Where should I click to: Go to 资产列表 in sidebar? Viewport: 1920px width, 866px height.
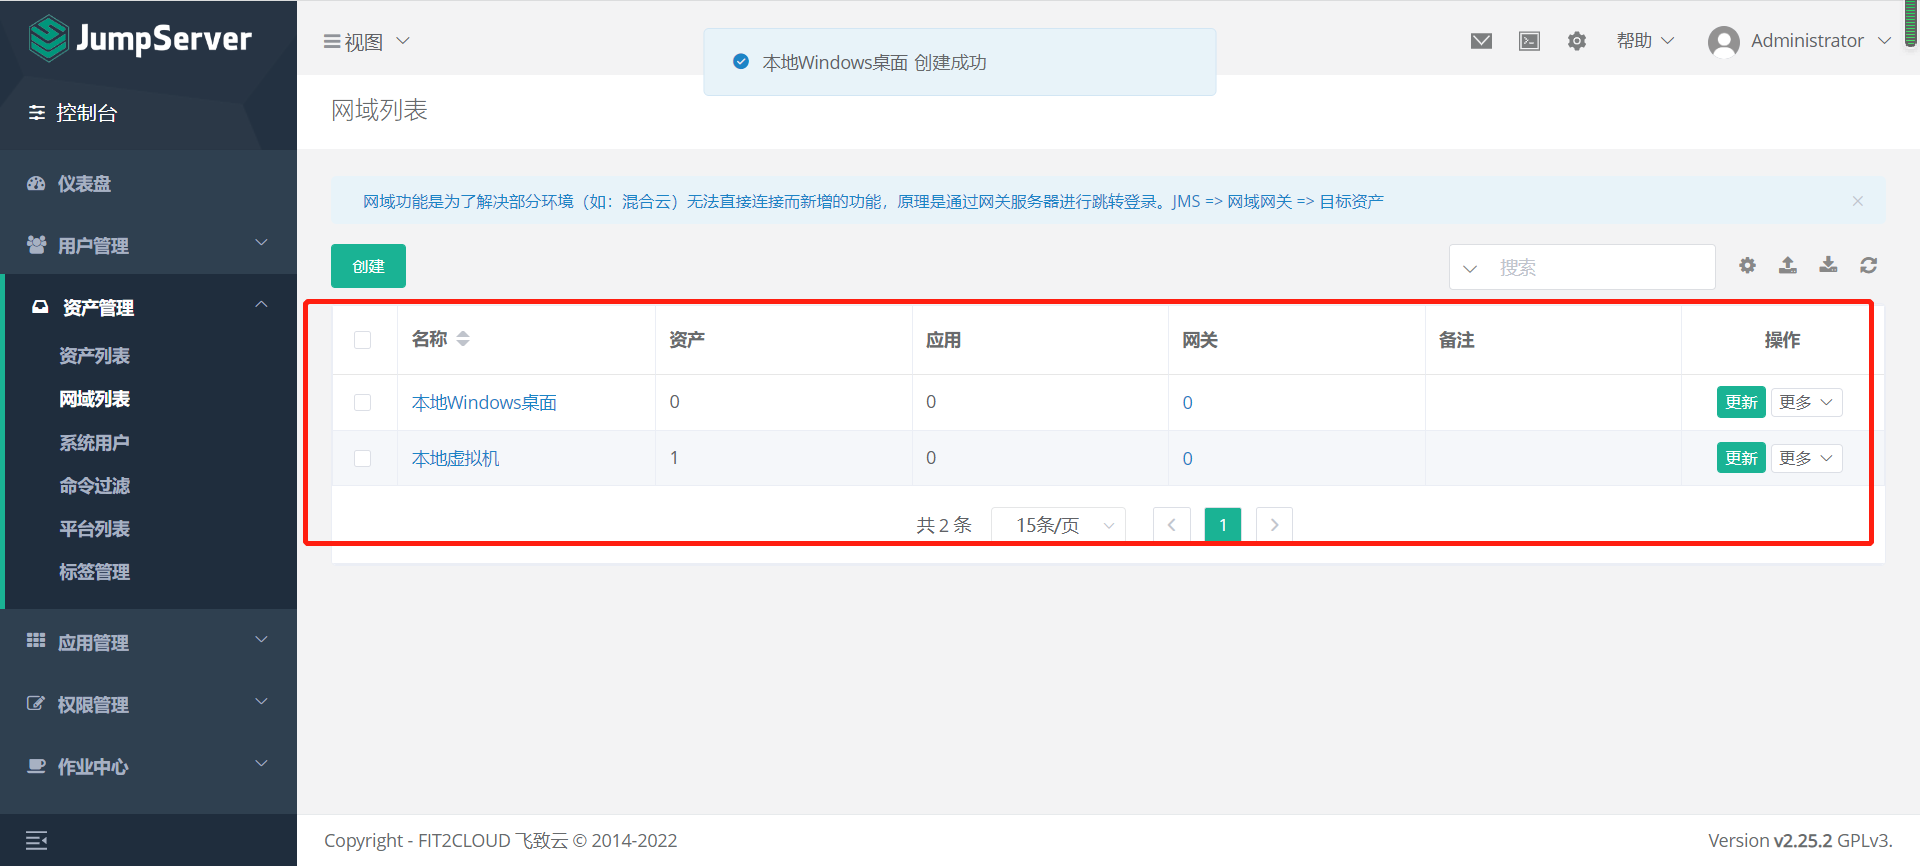click(94, 356)
